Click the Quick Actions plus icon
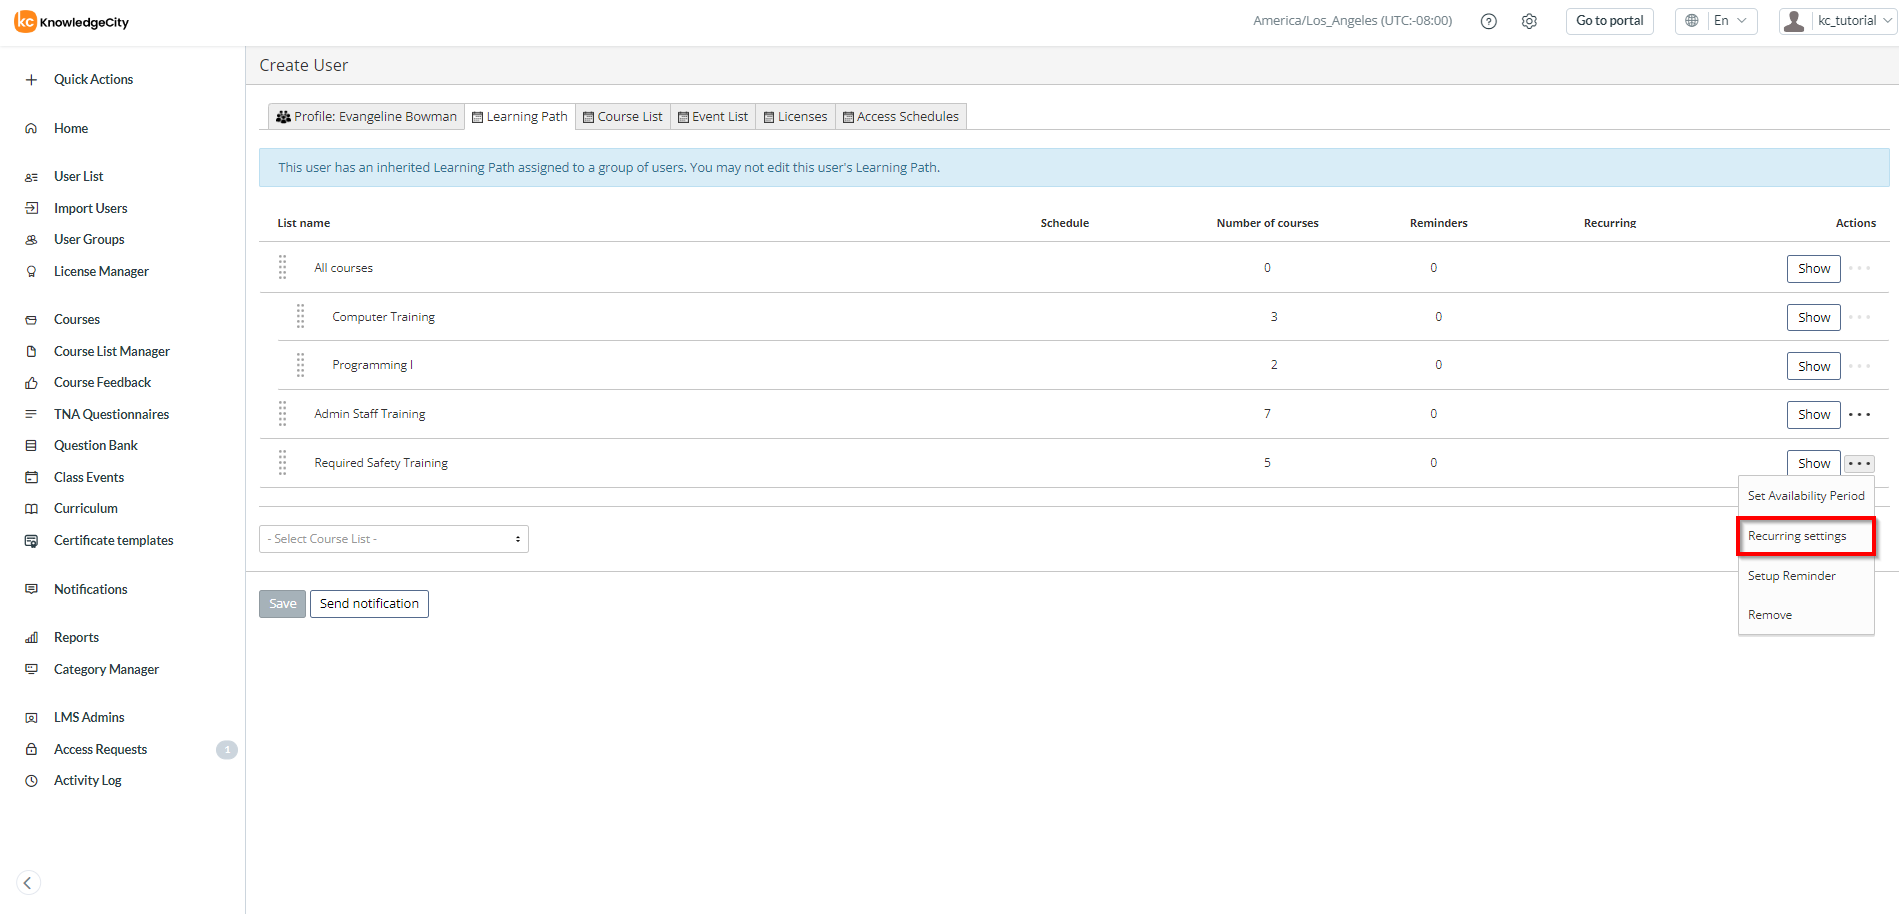 (x=31, y=80)
